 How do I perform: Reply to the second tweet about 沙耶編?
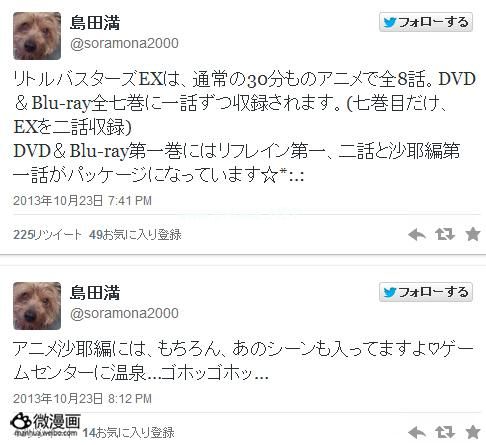[417, 433]
